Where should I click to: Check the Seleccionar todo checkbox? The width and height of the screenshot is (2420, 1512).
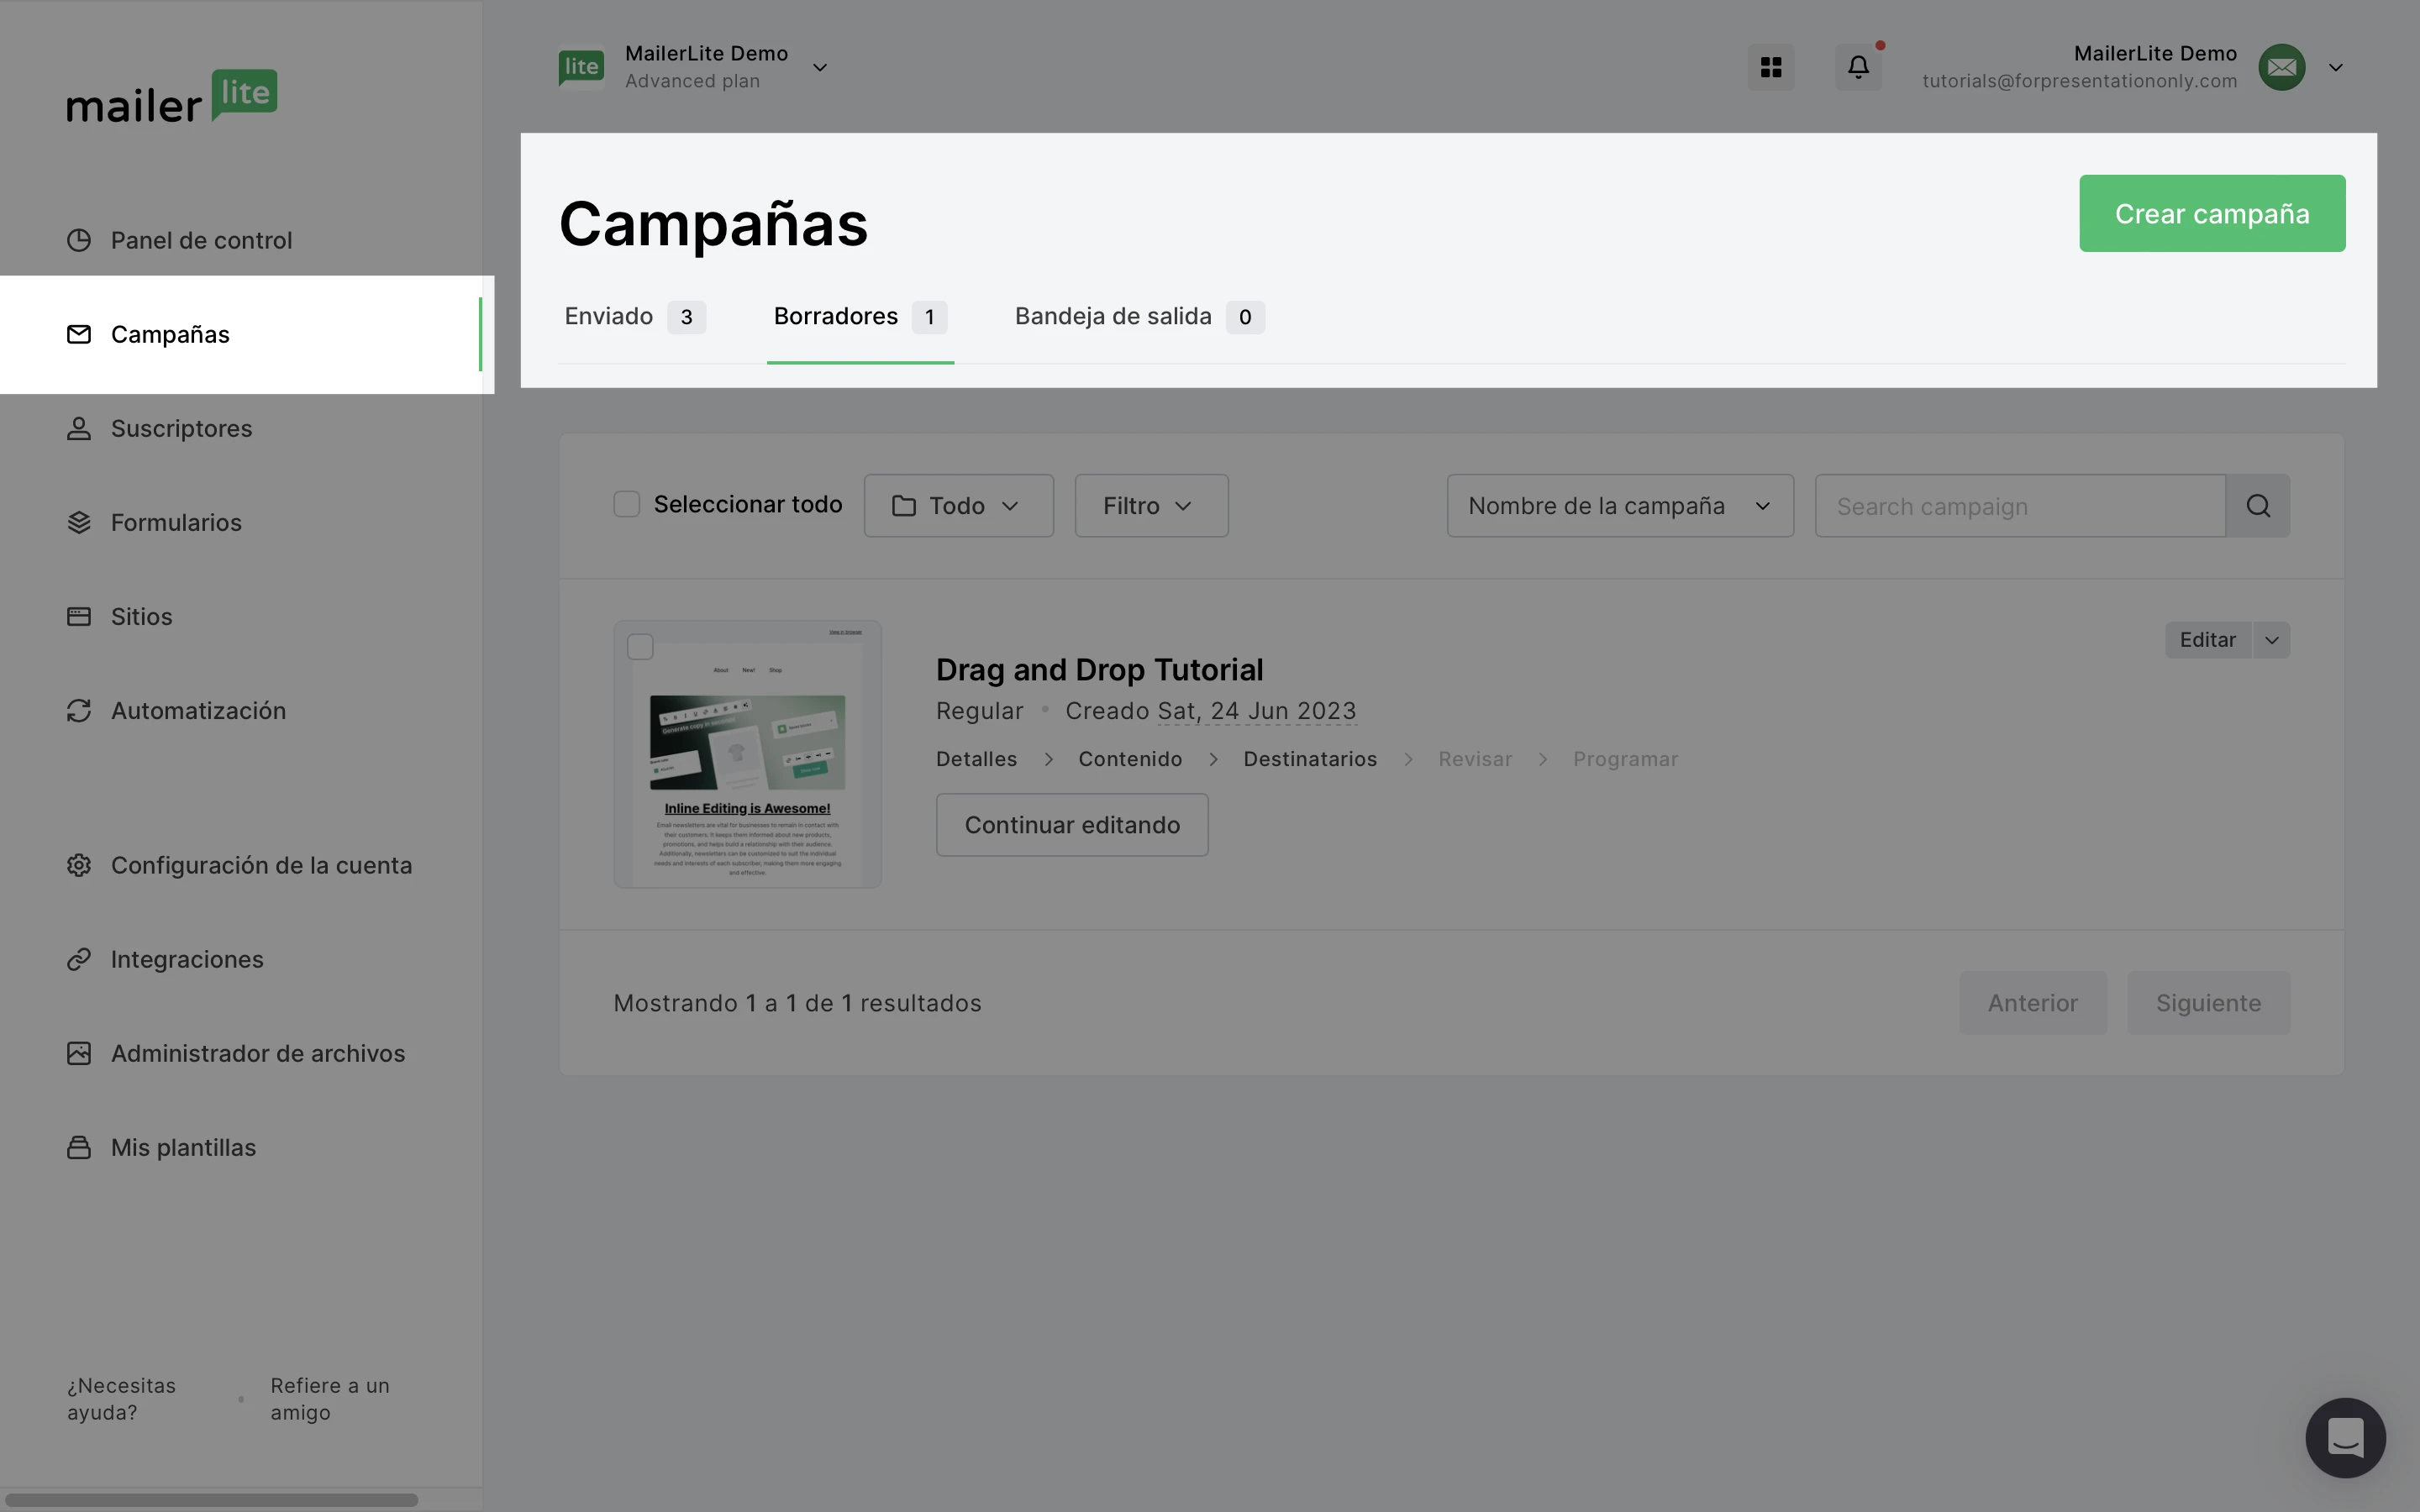tap(627, 505)
